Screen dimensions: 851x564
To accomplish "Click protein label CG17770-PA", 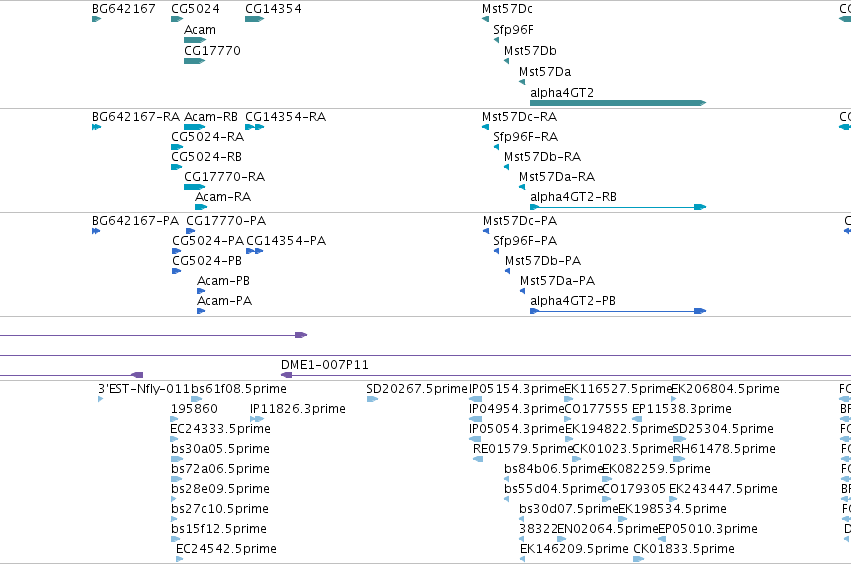I will point(226,221).
